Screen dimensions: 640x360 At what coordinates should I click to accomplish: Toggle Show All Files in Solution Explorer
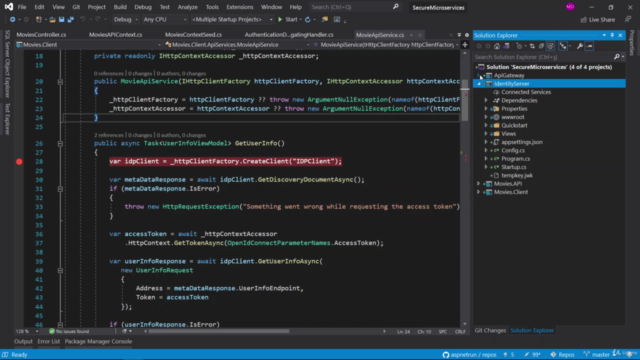550,46
